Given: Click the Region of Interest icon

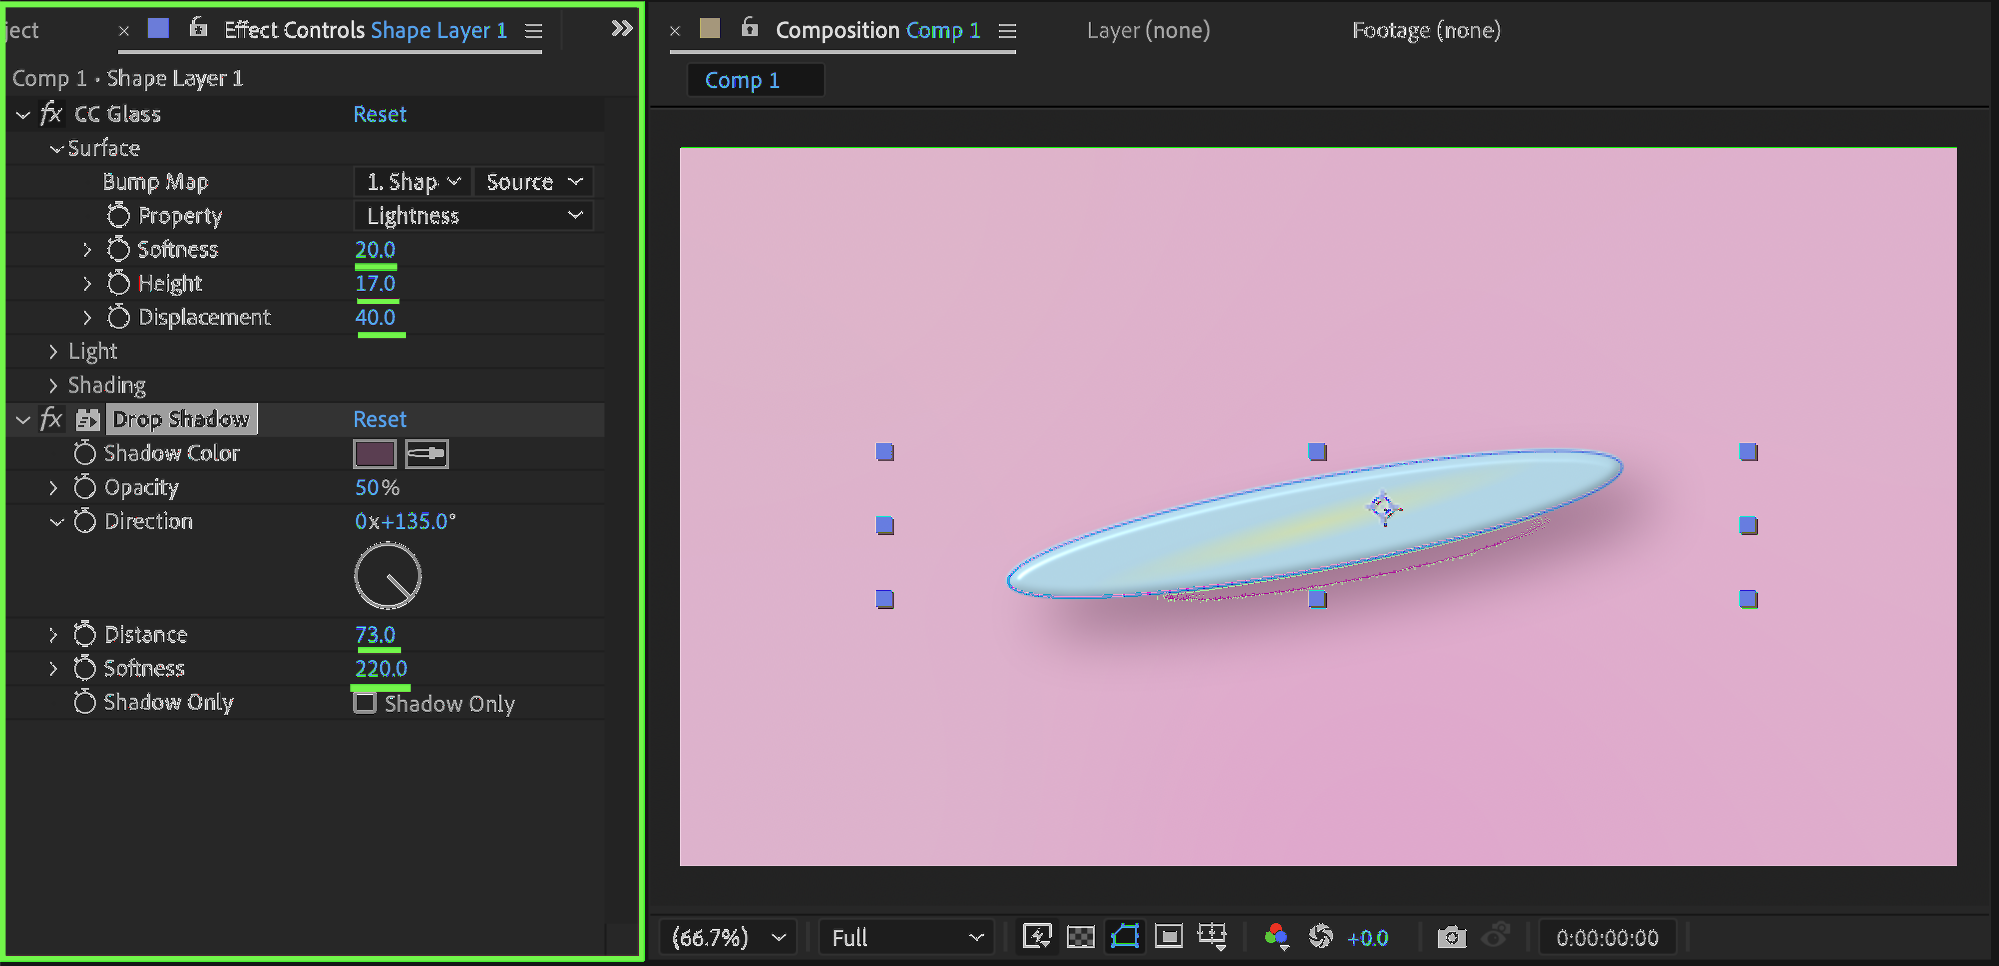Looking at the screenshot, I should [x=1168, y=937].
